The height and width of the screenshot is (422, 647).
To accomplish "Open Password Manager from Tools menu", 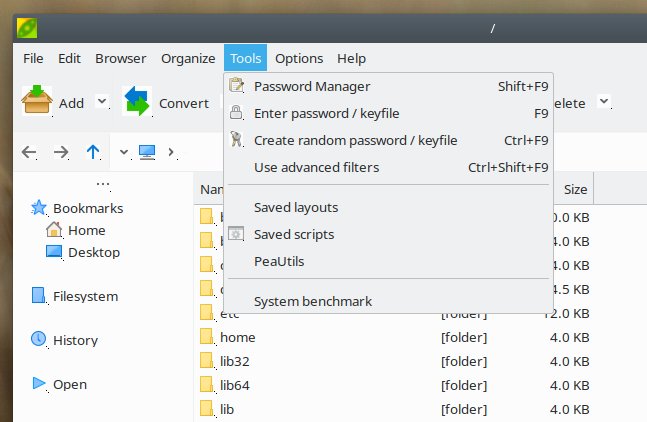I will click(312, 86).
